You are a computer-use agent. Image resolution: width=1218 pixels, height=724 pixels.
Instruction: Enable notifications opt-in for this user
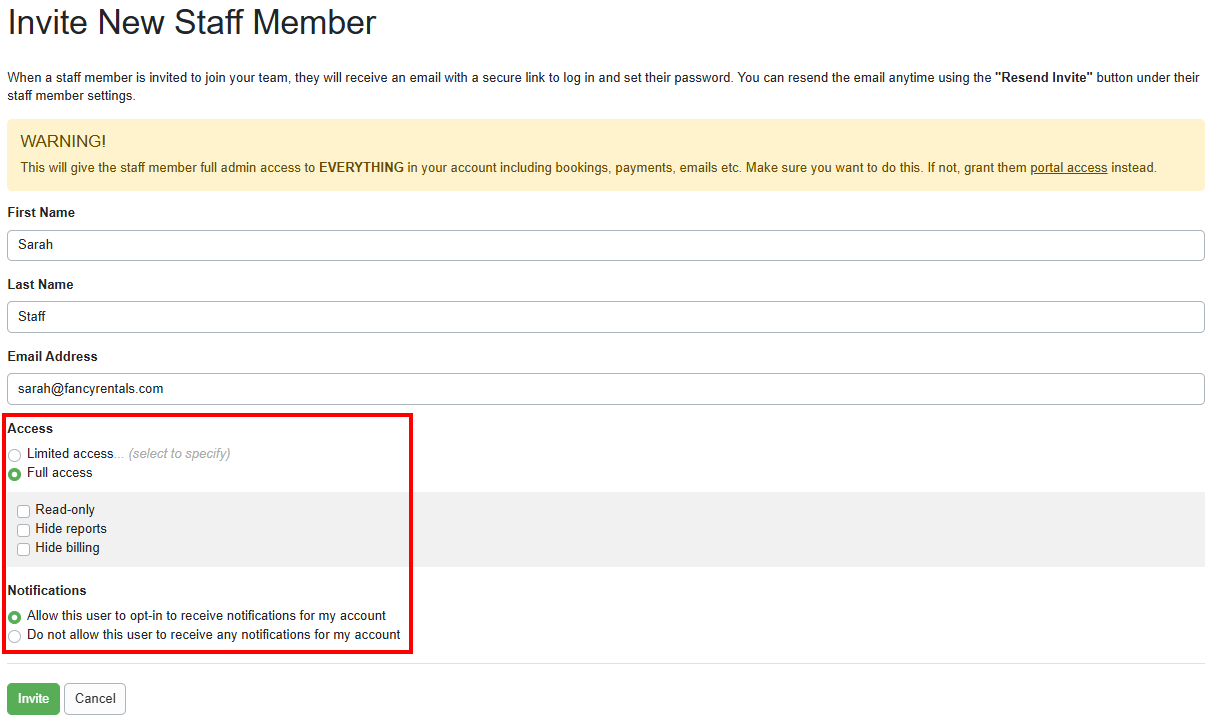(x=15, y=616)
